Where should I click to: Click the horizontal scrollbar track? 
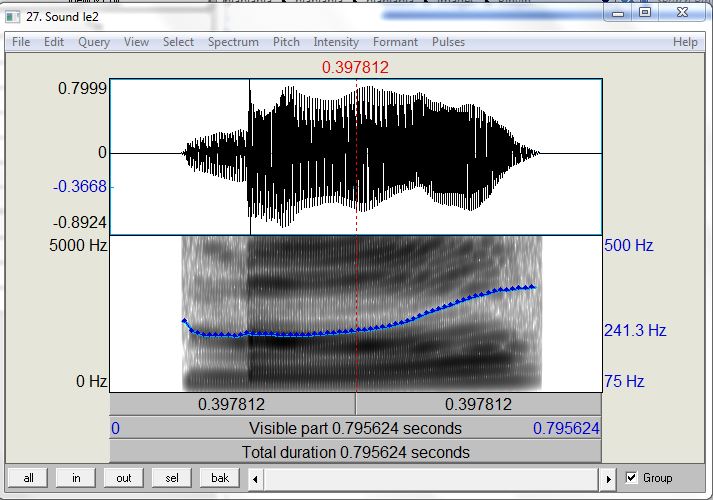[432, 479]
